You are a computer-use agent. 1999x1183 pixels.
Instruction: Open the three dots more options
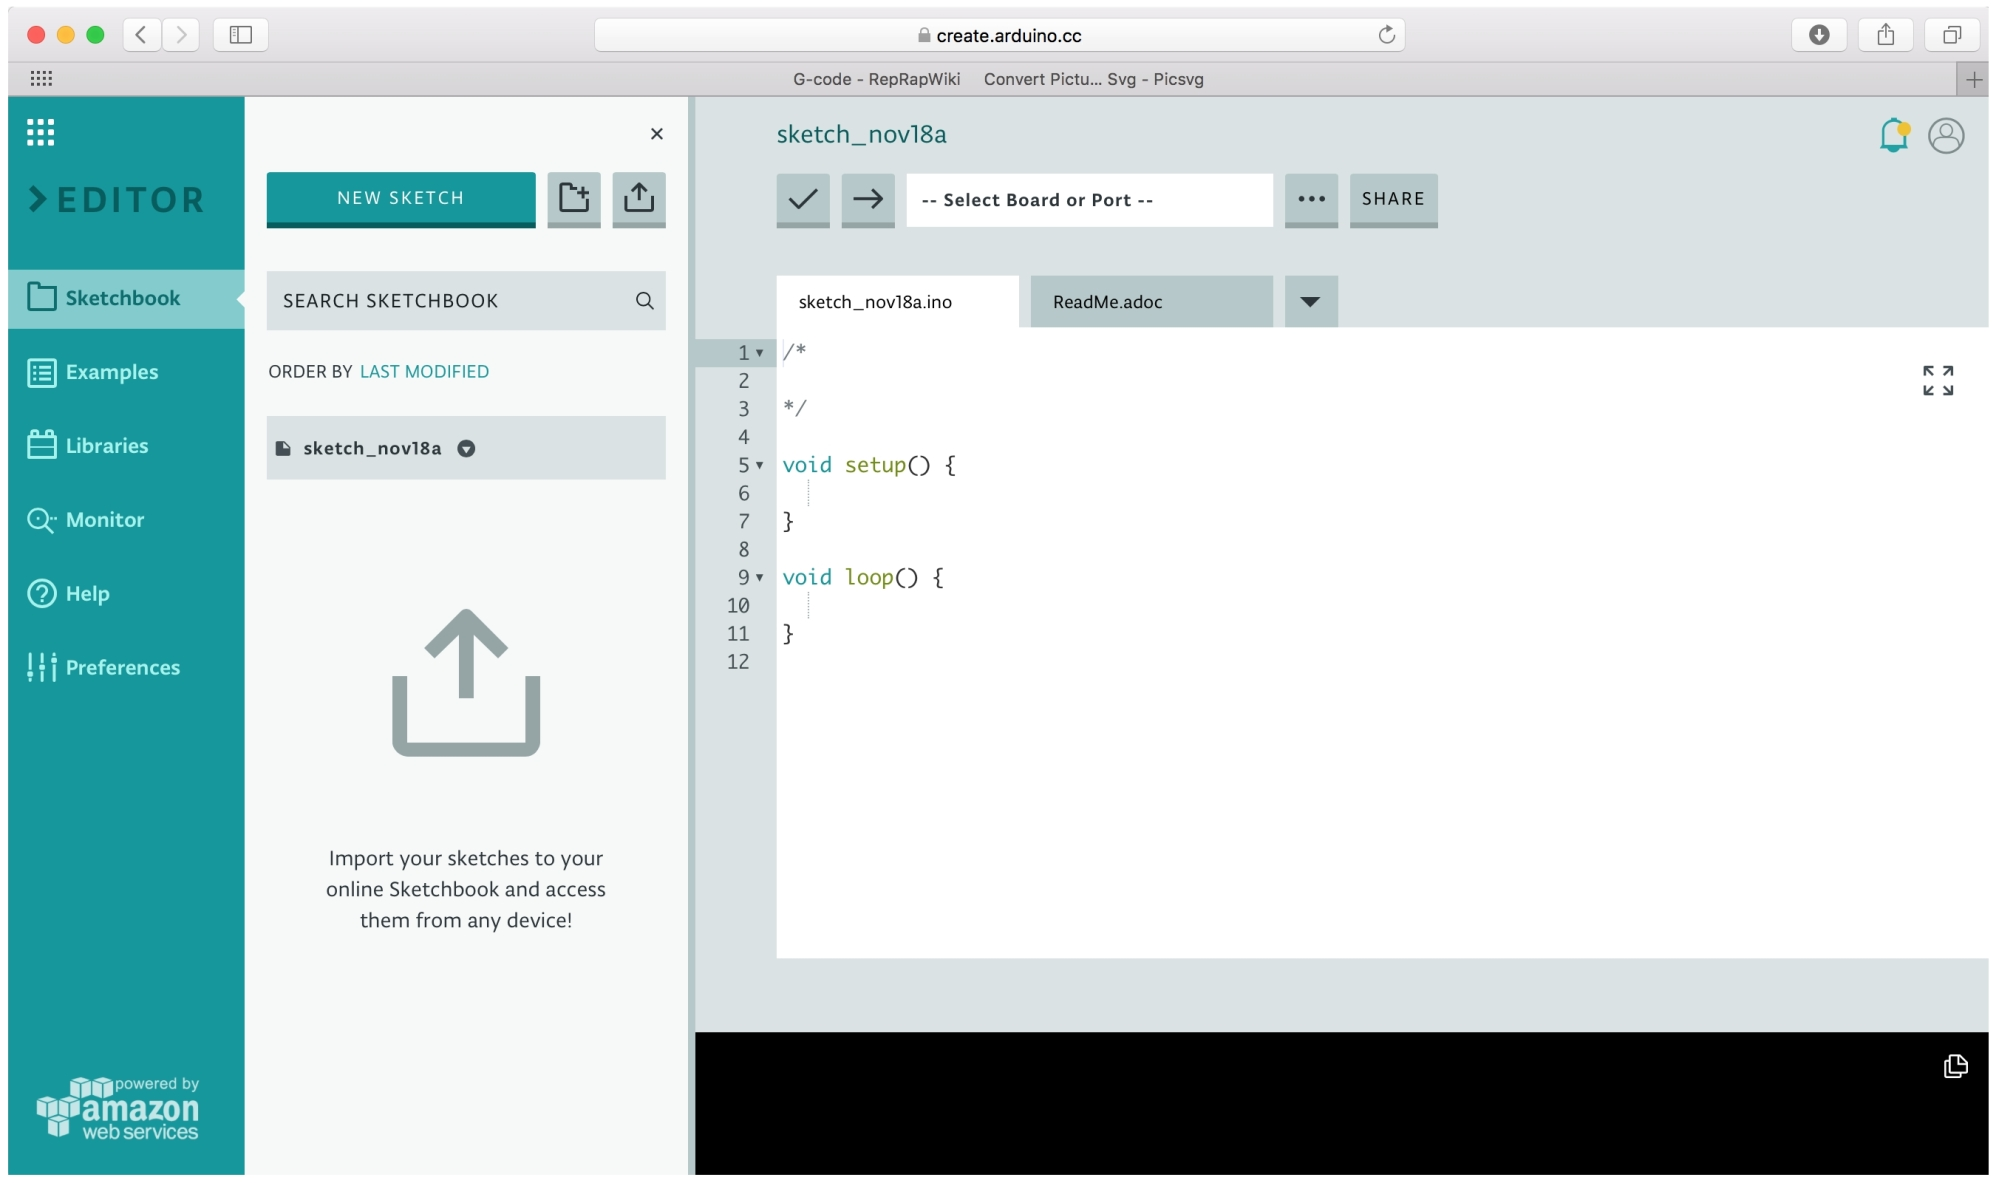[1311, 199]
